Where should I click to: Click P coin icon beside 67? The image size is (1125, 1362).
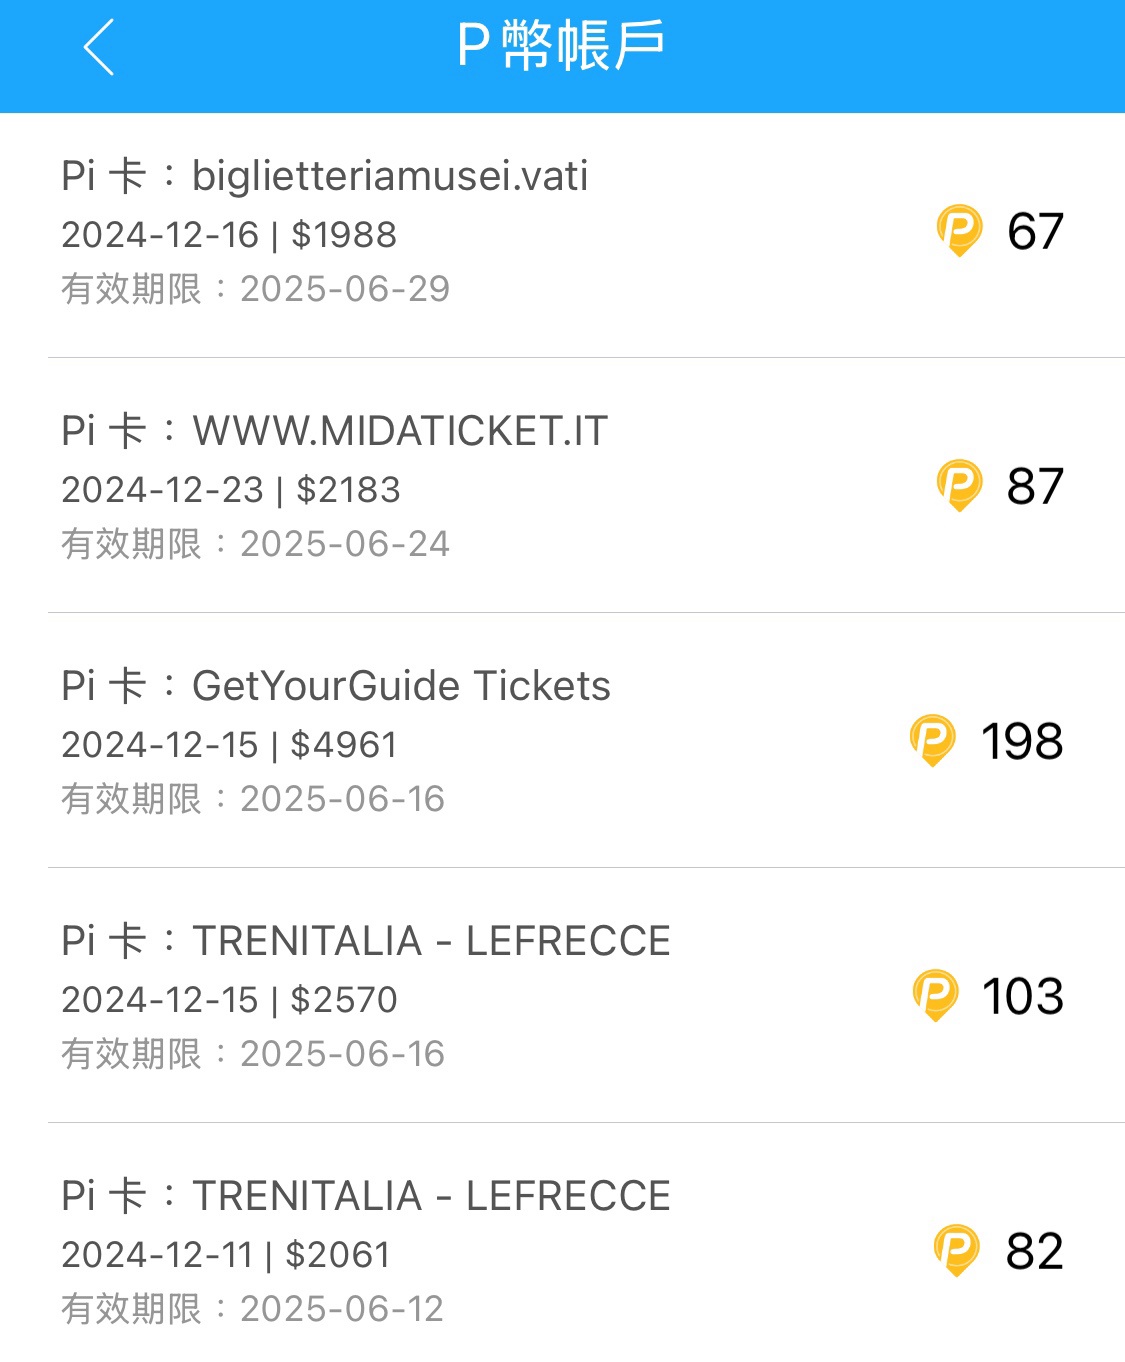click(959, 230)
